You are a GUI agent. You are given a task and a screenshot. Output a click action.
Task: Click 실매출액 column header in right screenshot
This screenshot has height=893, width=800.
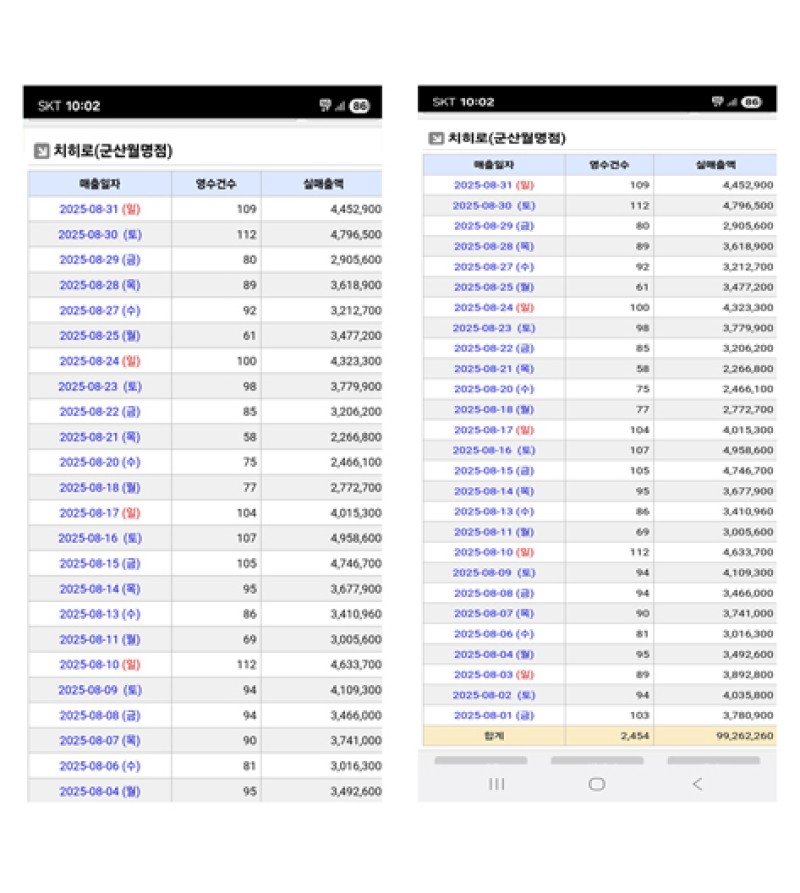point(716,165)
